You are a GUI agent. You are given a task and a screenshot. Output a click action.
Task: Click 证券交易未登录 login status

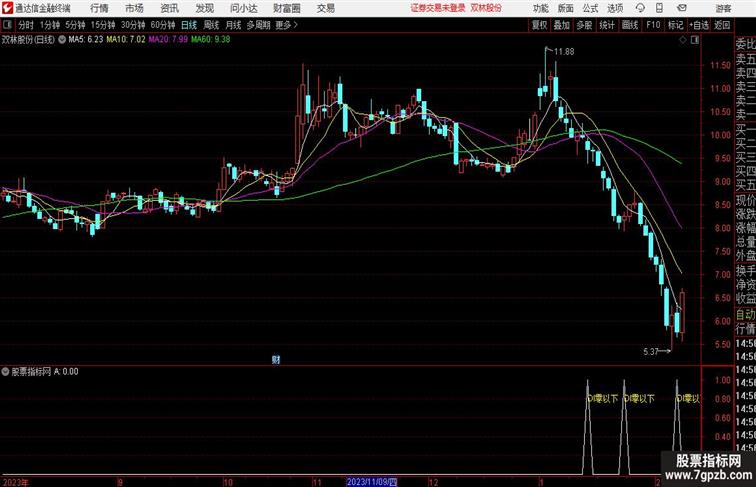438,8
